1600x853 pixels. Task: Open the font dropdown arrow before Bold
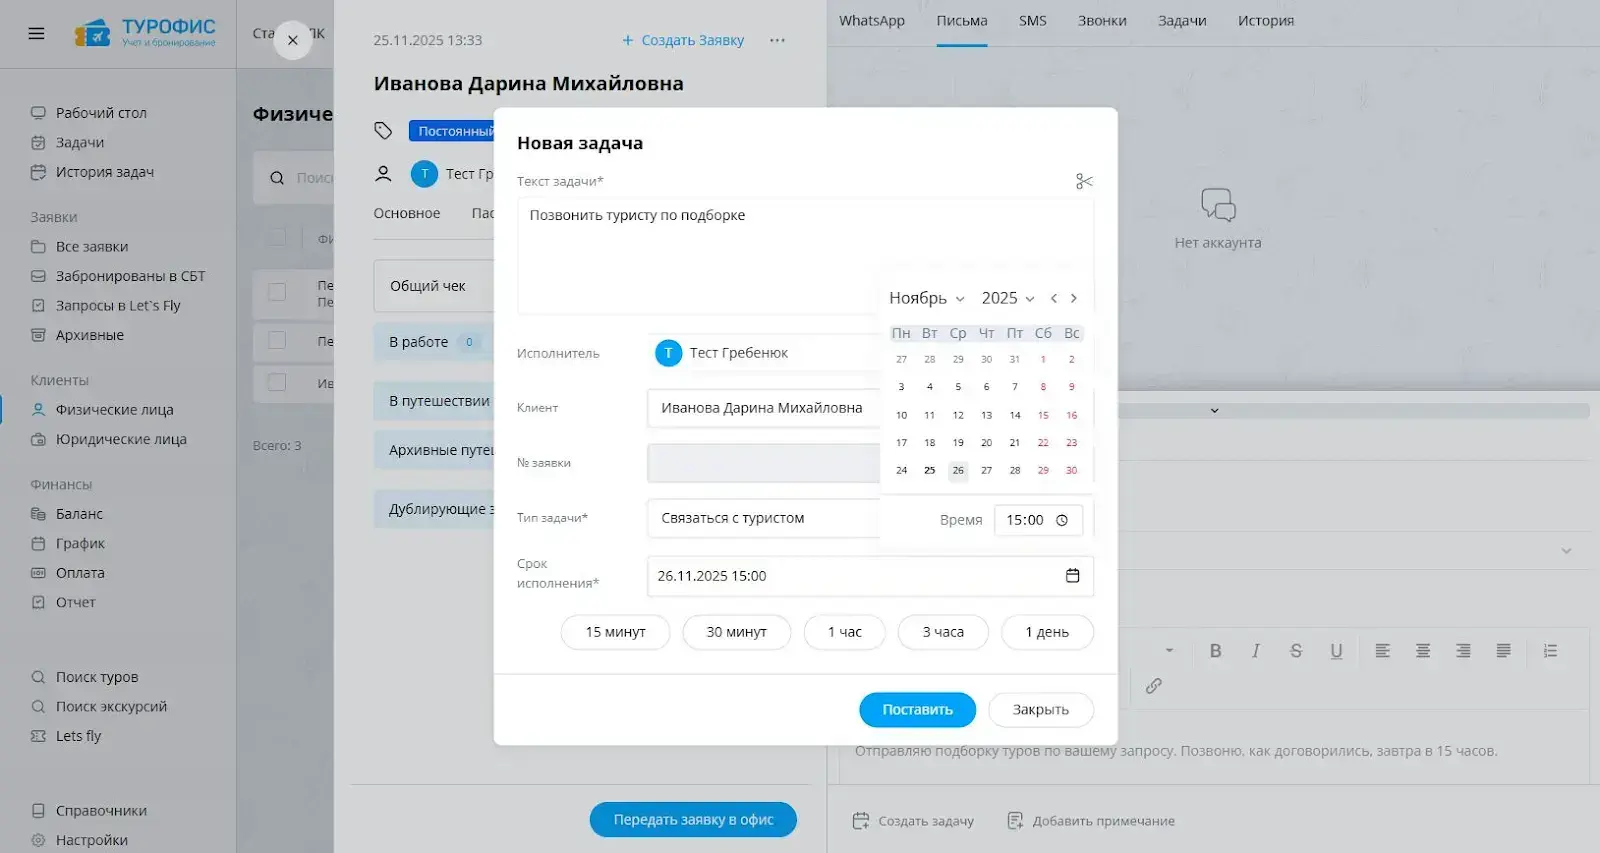coord(1169,651)
